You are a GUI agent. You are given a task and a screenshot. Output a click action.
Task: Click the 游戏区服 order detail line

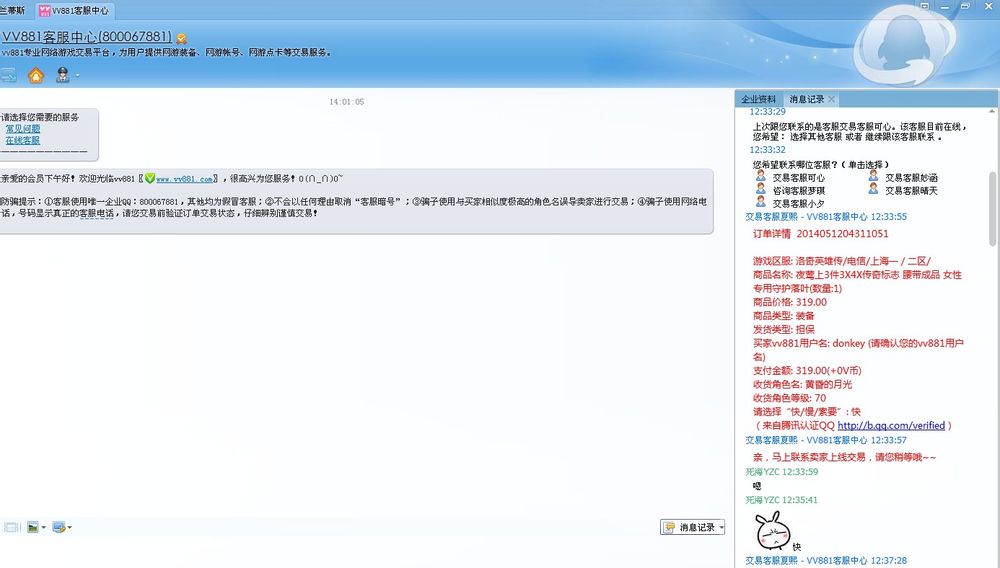[842, 261]
